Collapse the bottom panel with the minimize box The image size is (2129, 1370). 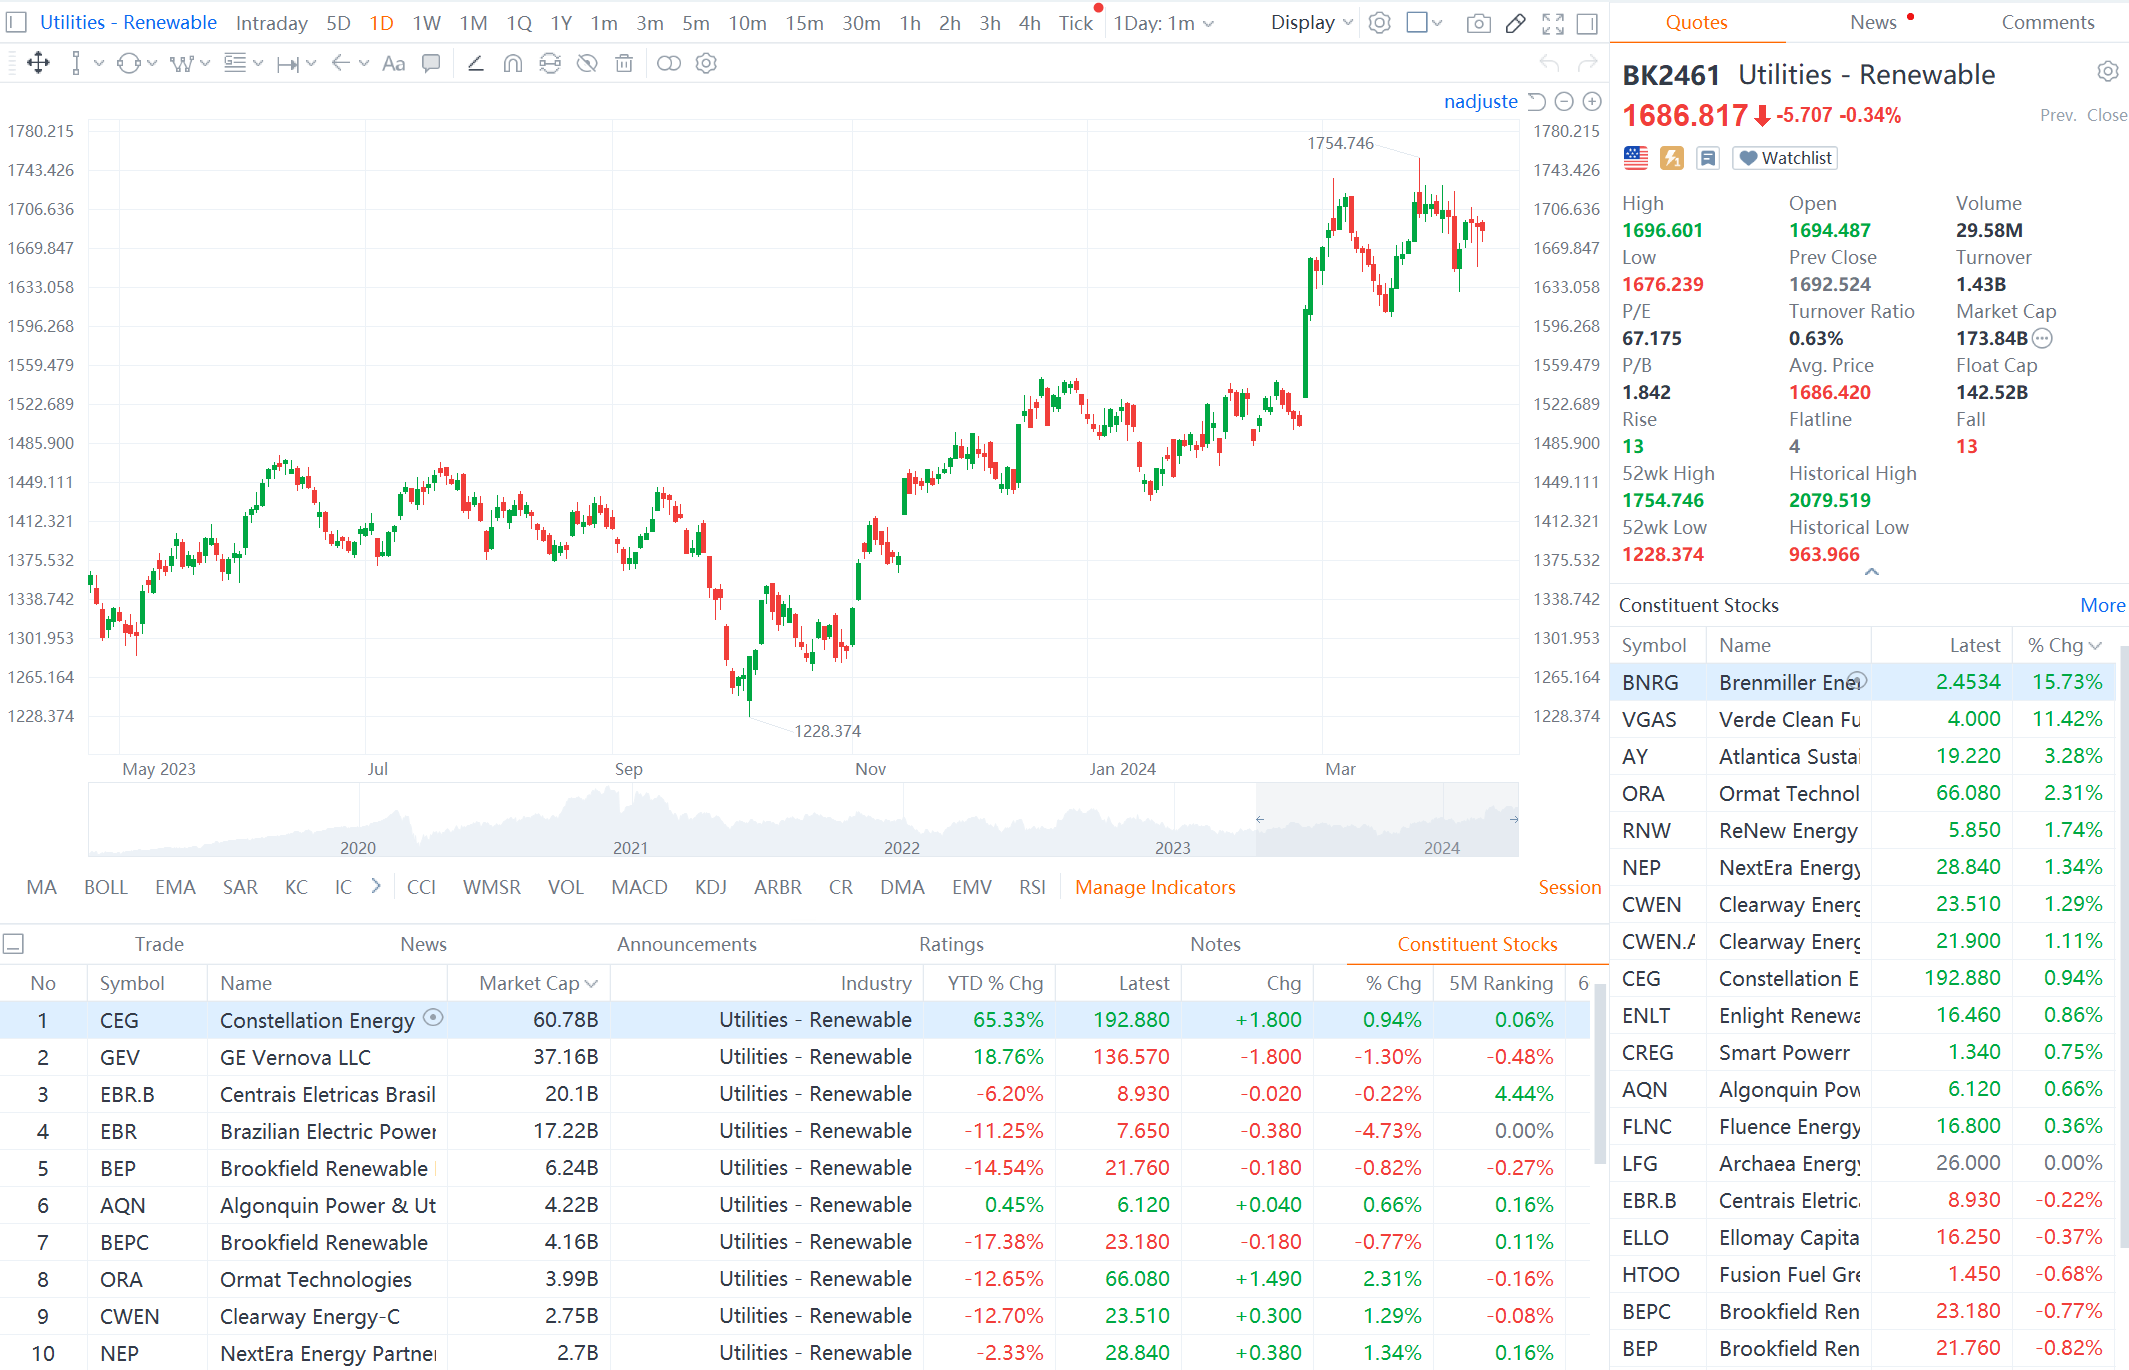click(x=14, y=944)
